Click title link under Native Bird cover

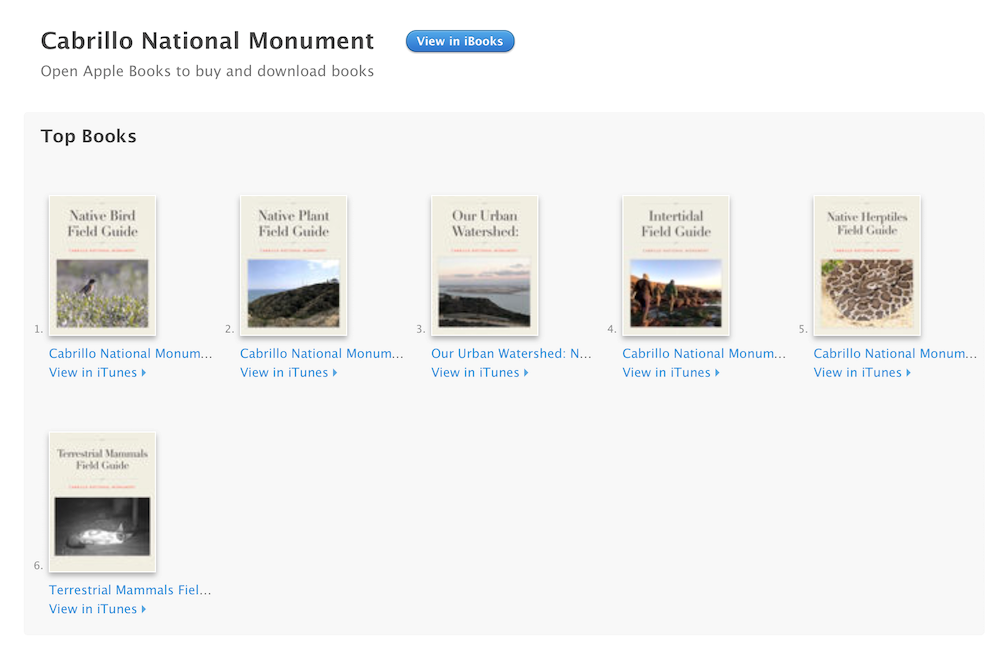click(130, 353)
